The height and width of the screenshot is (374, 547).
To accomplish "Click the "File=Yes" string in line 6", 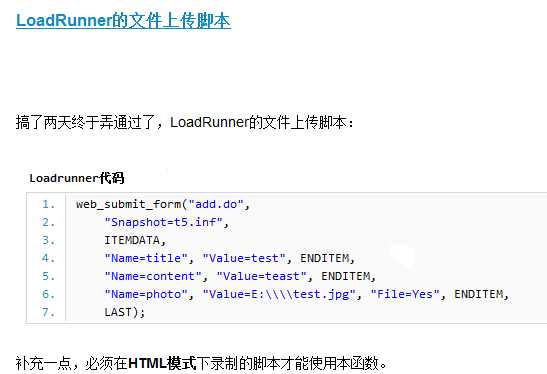I will (x=405, y=294).
